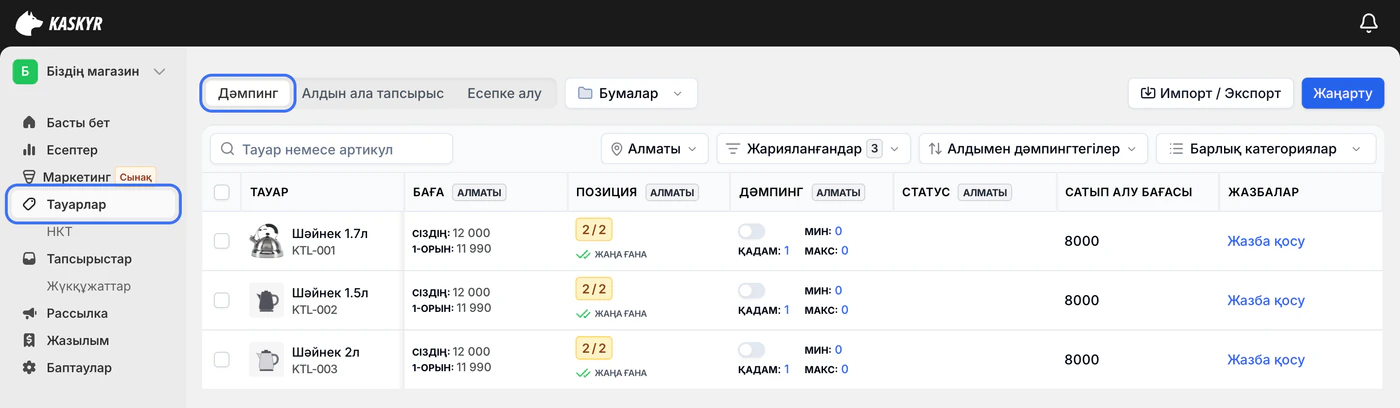The image size is (1400, 408).
Task: Click the ЖАЗБАЛАР column header
Action: 1263,192
